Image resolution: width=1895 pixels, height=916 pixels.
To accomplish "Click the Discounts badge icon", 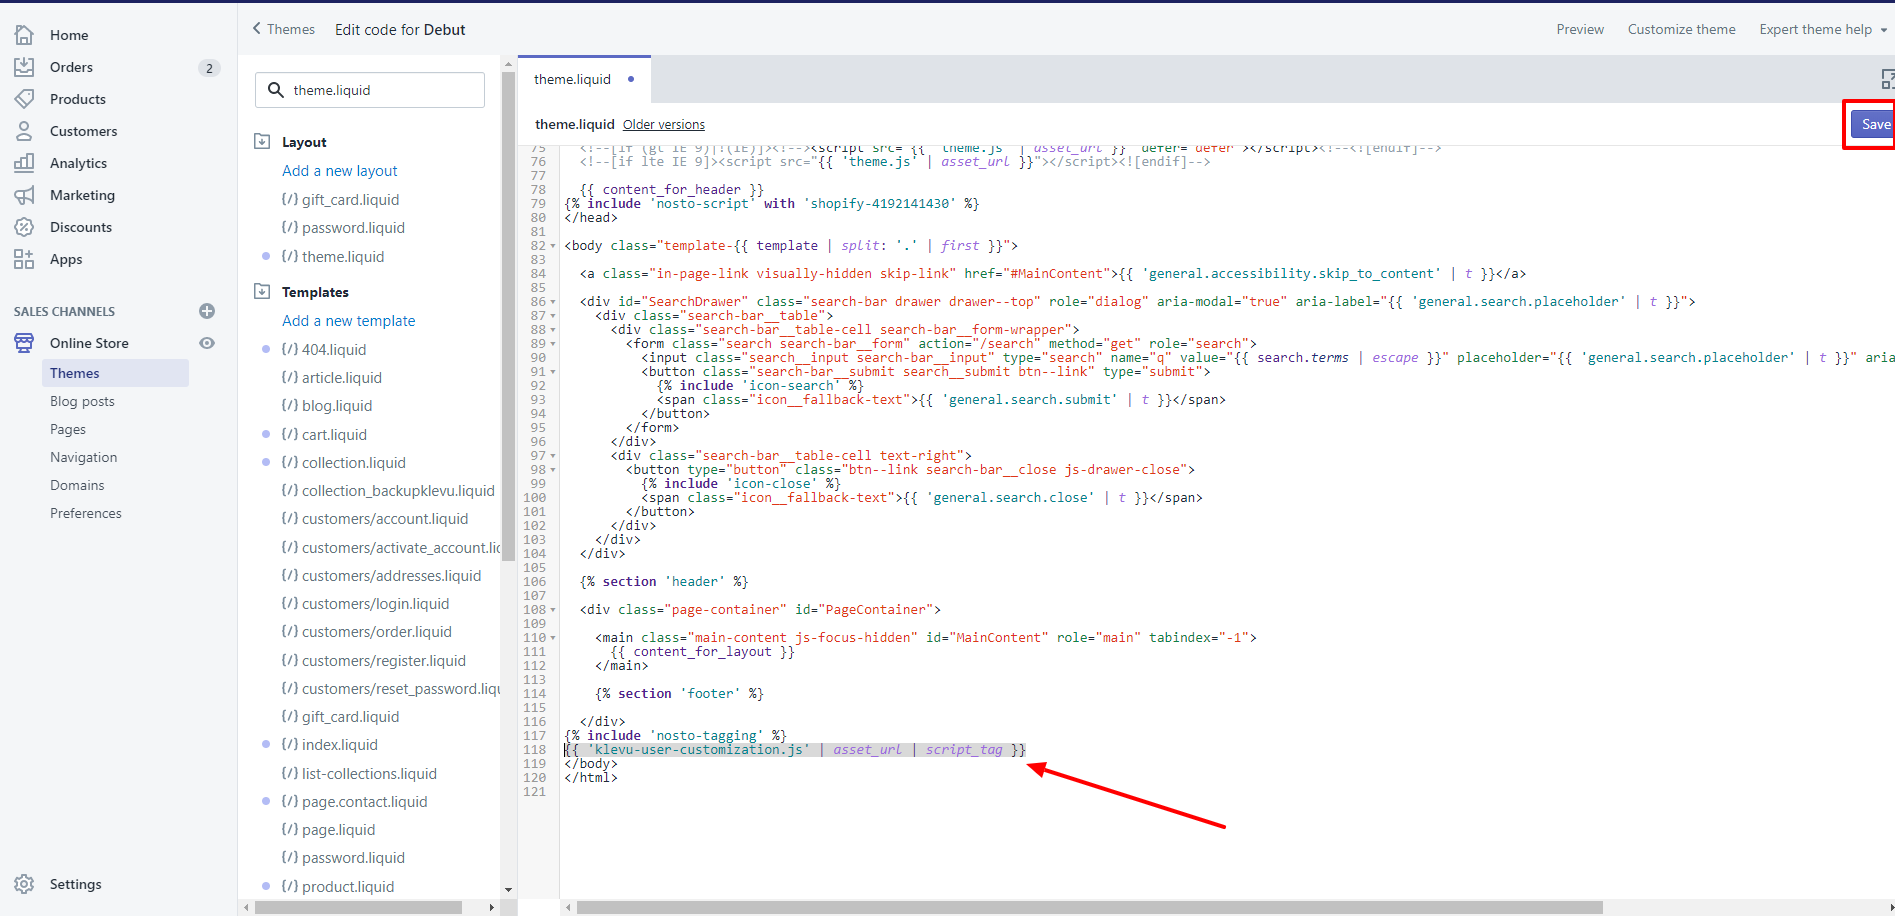I will pyautogui.click(x=24, y=227).
